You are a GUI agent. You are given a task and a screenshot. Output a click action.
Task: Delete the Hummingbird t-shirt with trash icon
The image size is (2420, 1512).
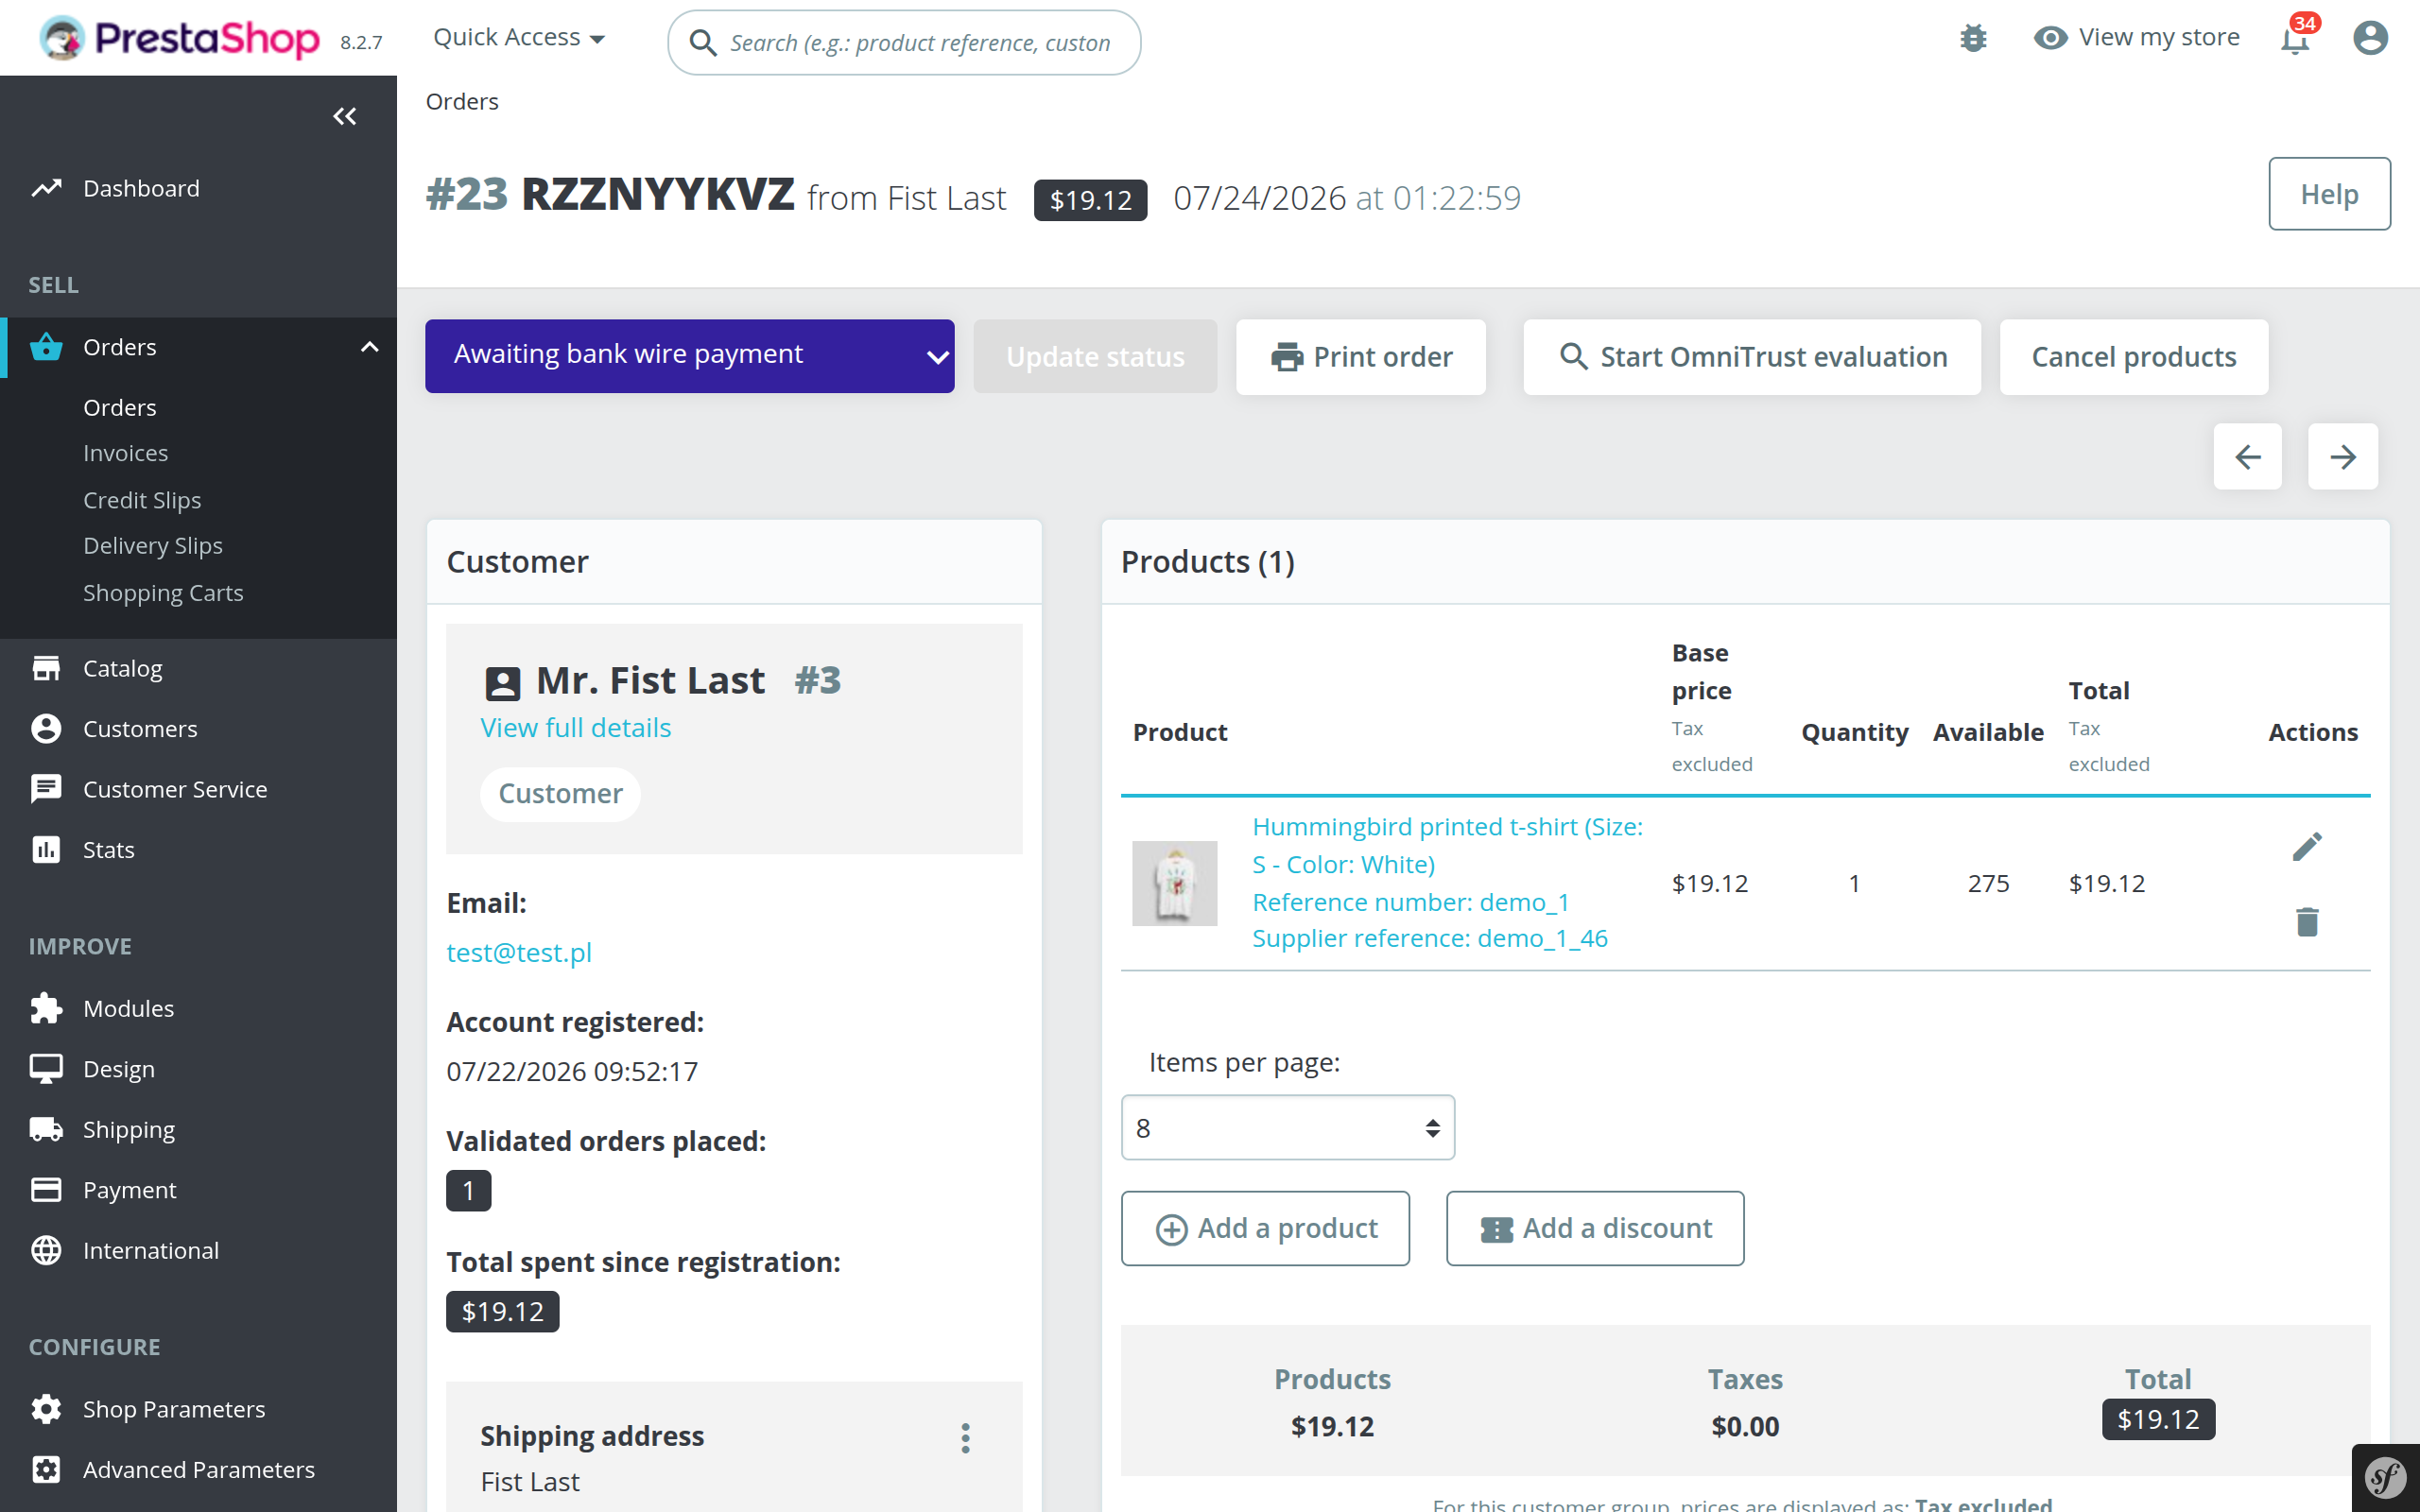pyautogui.click(x=2307, y=922)
